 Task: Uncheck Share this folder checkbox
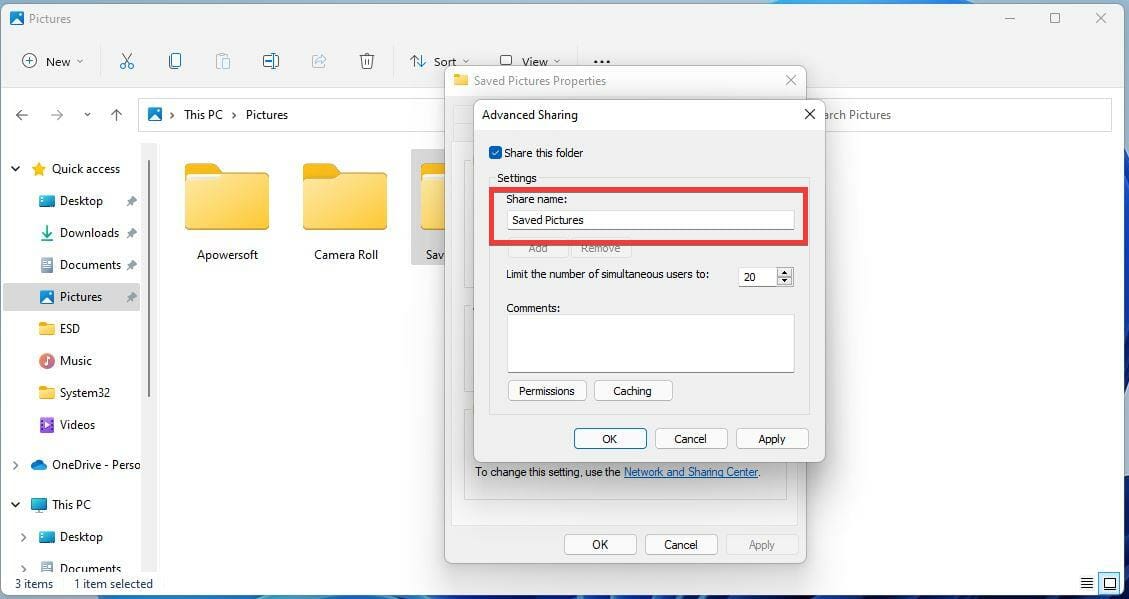point(495,153)
